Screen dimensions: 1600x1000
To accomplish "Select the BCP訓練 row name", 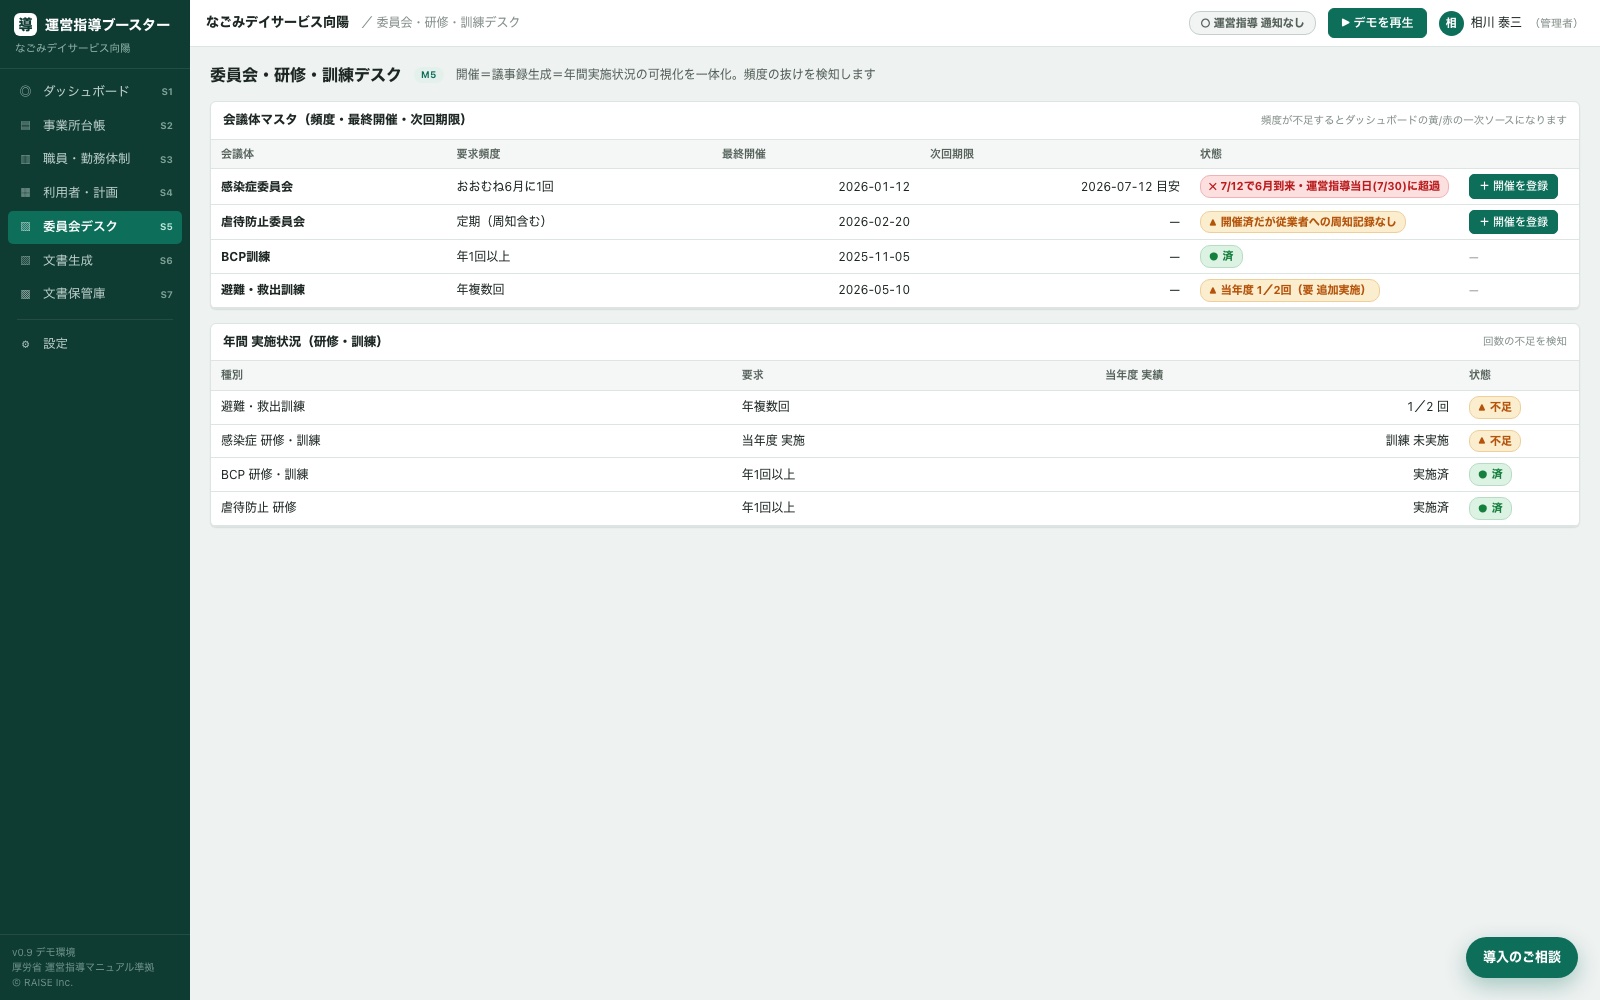I will [246, 257].
